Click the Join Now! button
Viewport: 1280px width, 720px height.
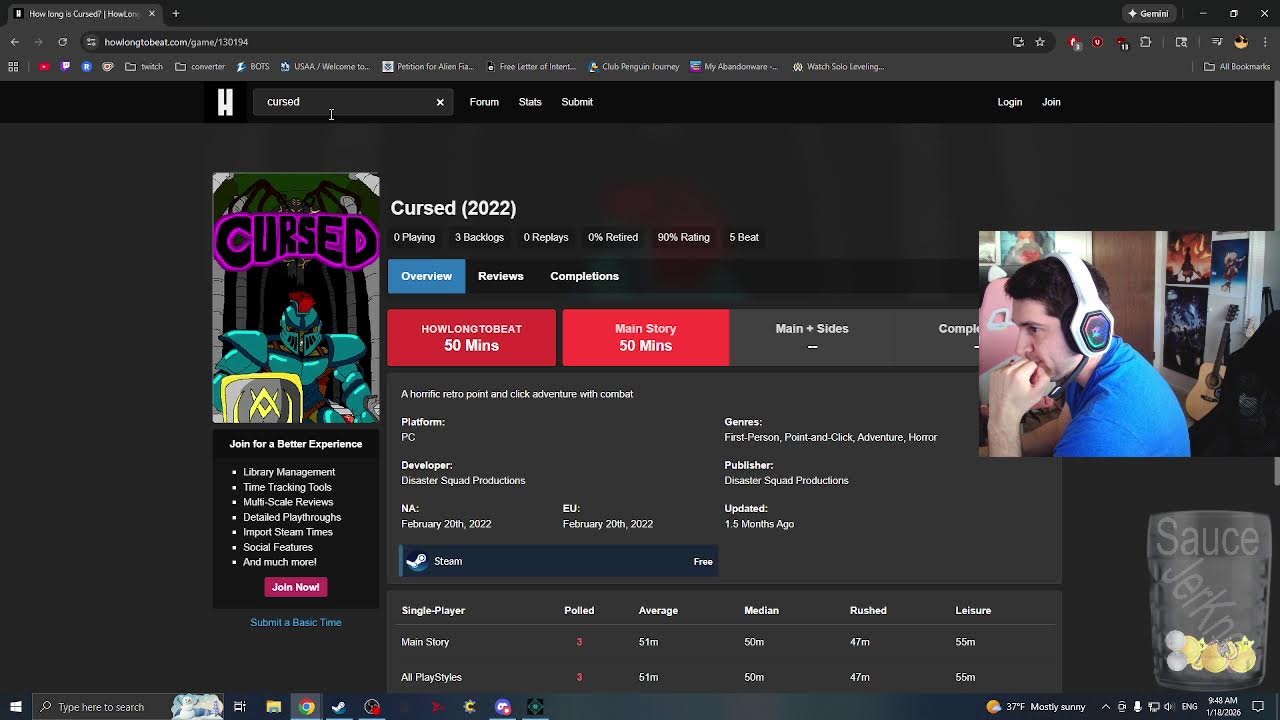[x=296, y=587]
